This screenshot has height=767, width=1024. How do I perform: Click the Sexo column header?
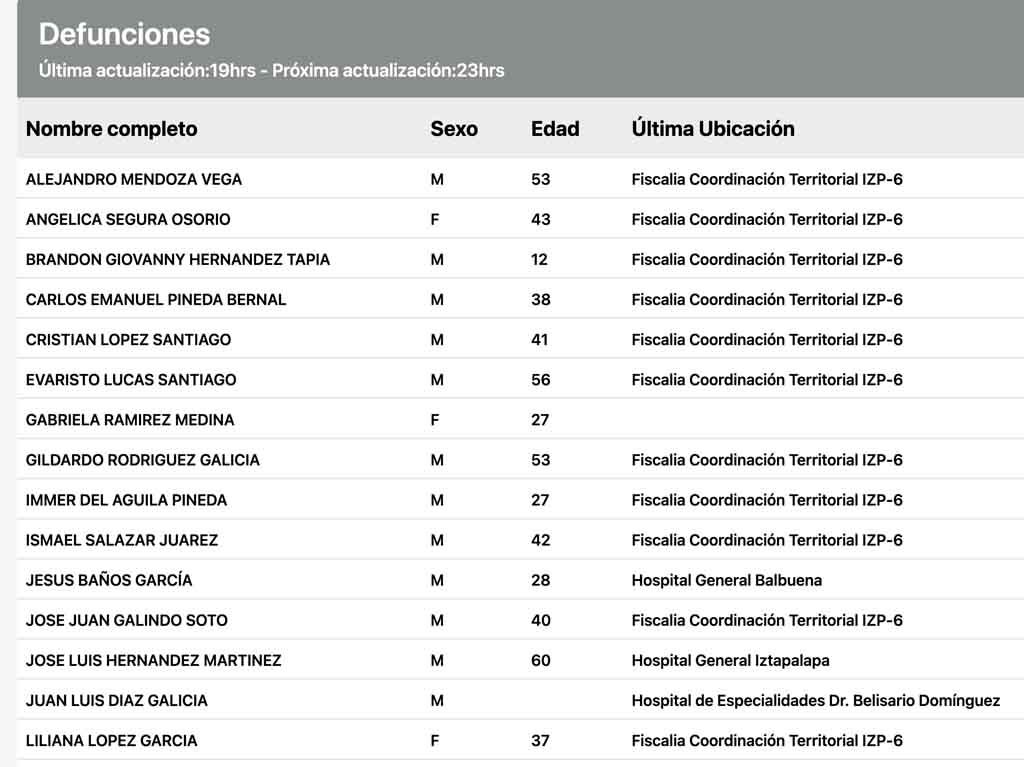[454, 129]
